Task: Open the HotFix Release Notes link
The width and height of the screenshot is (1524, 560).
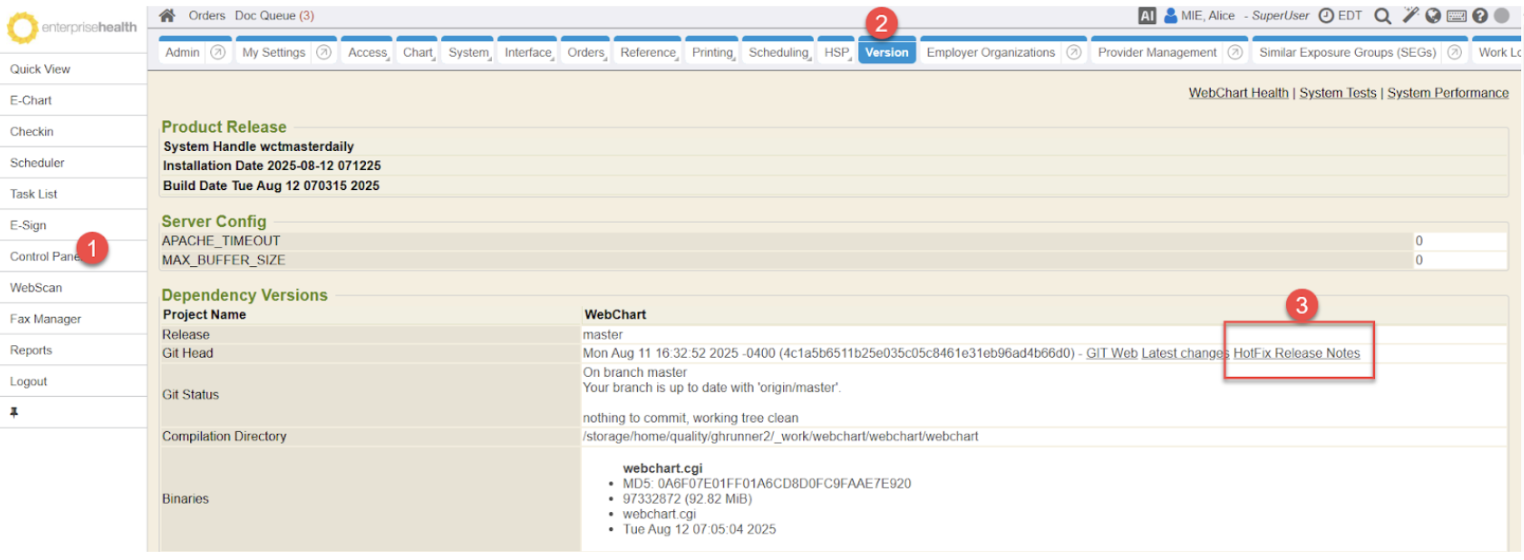Action: click(1296, 353)
